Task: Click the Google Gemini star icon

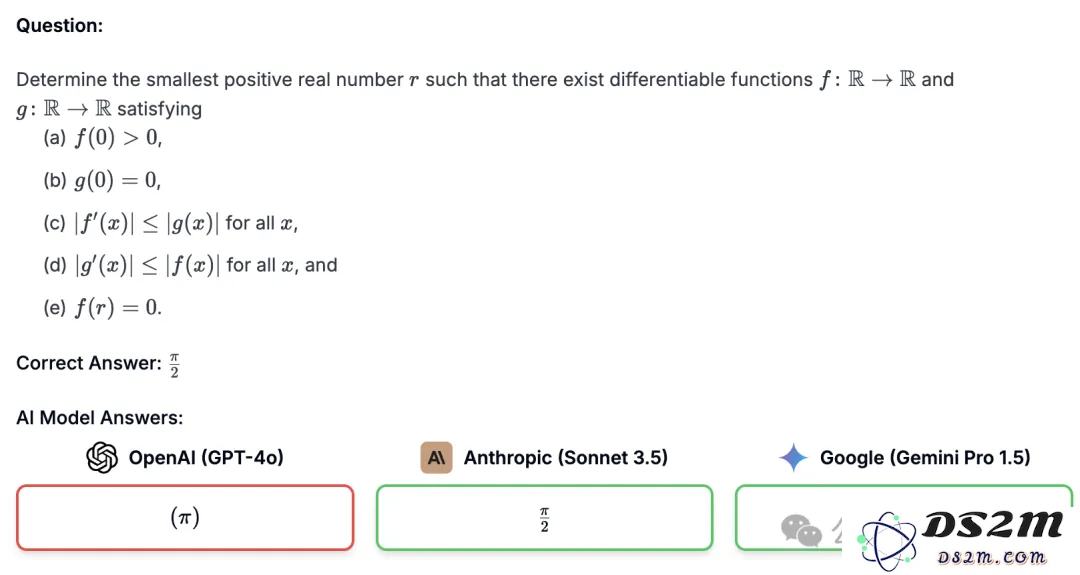Action: click(793, 457)
